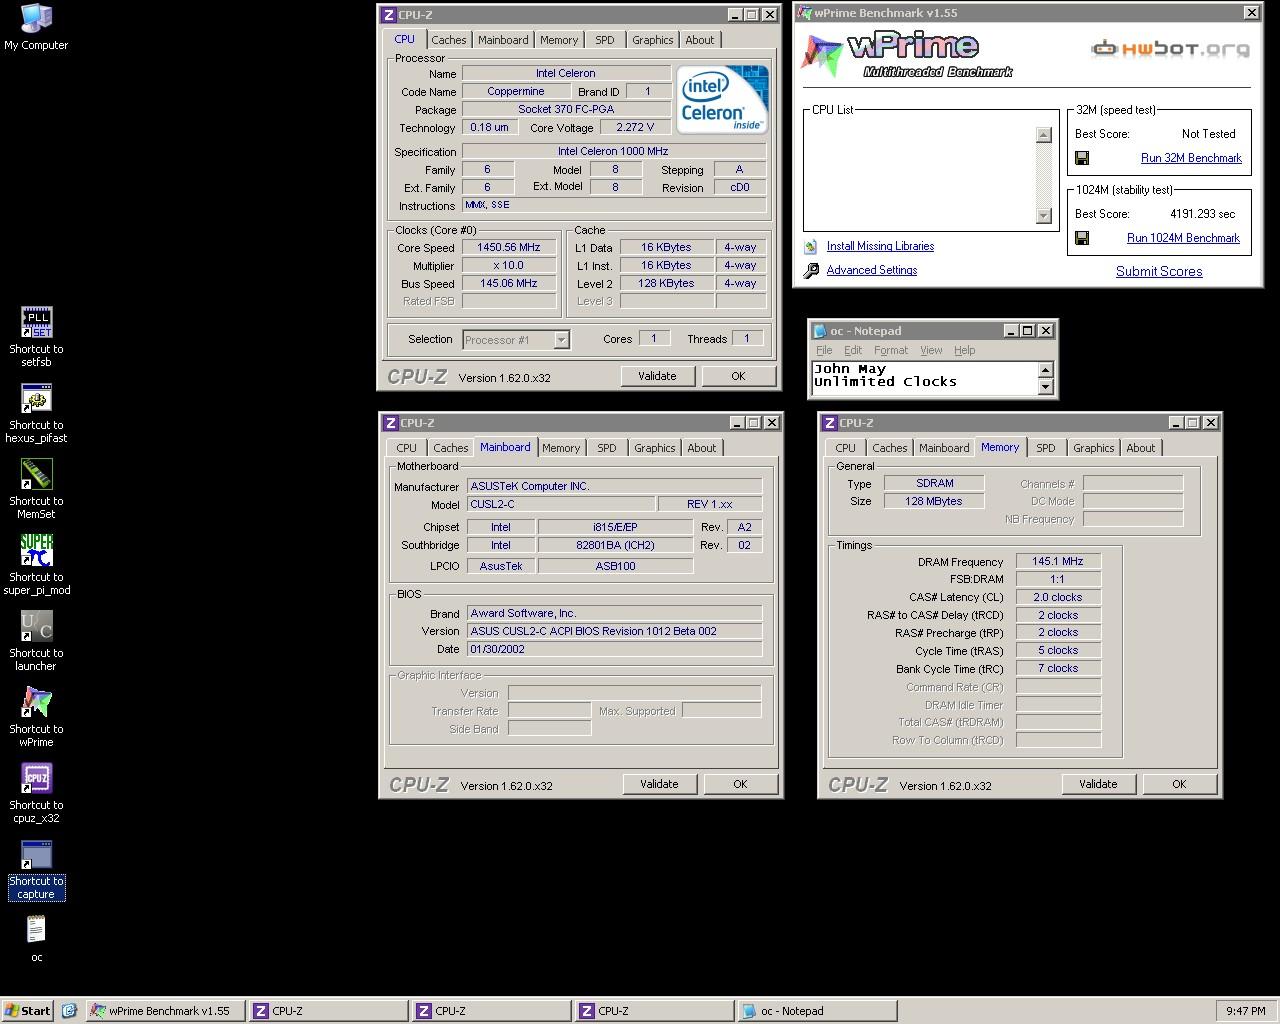Click Validate in Mainboard CPU-Z window
The image size is (1280, 1024).
pos(659,784)
